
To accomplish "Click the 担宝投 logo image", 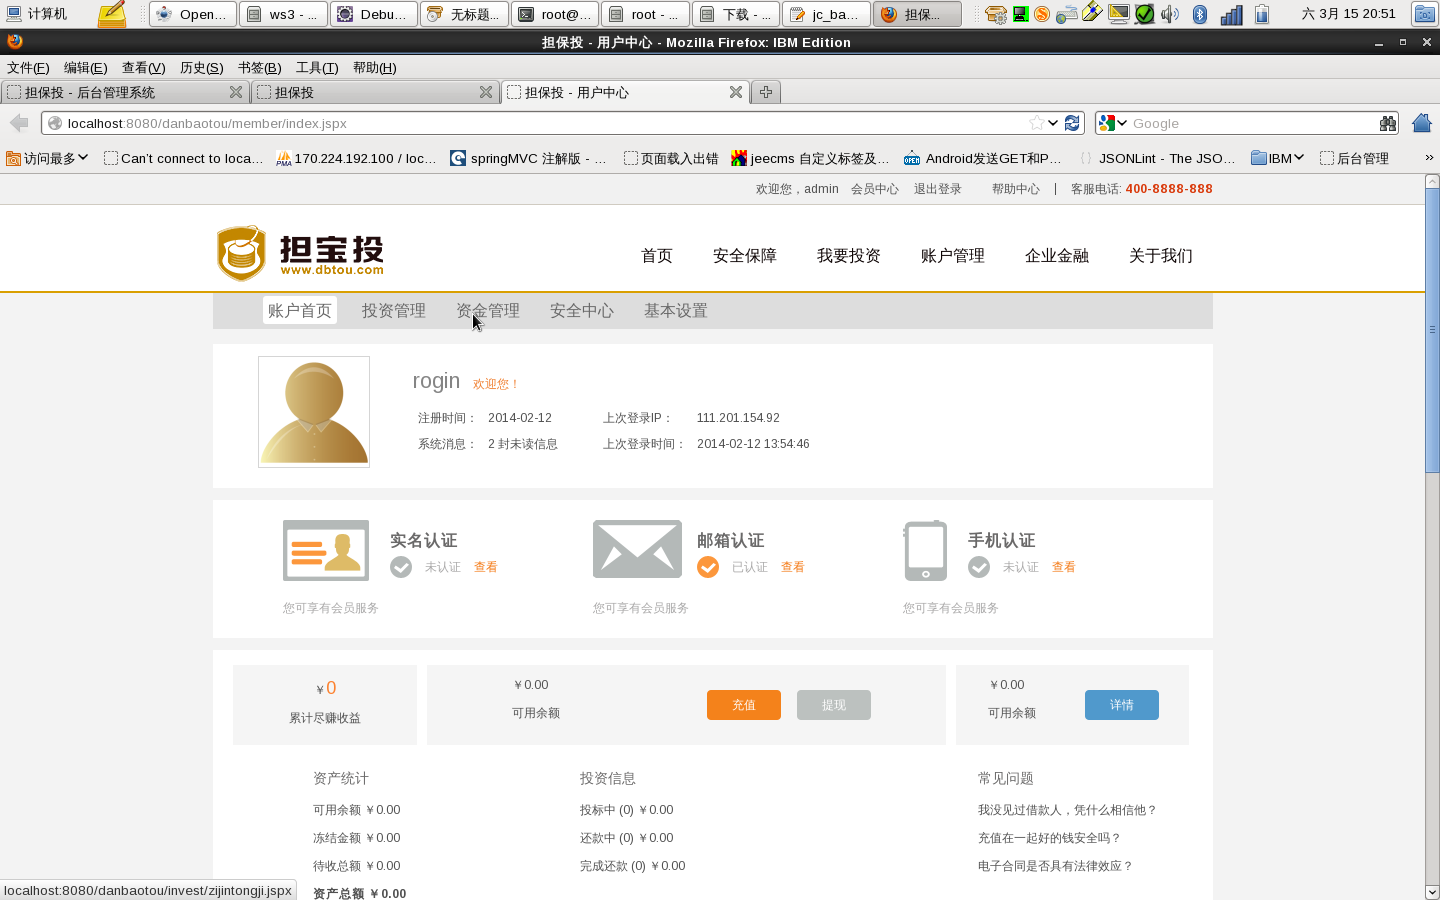I will pos(300,253).
